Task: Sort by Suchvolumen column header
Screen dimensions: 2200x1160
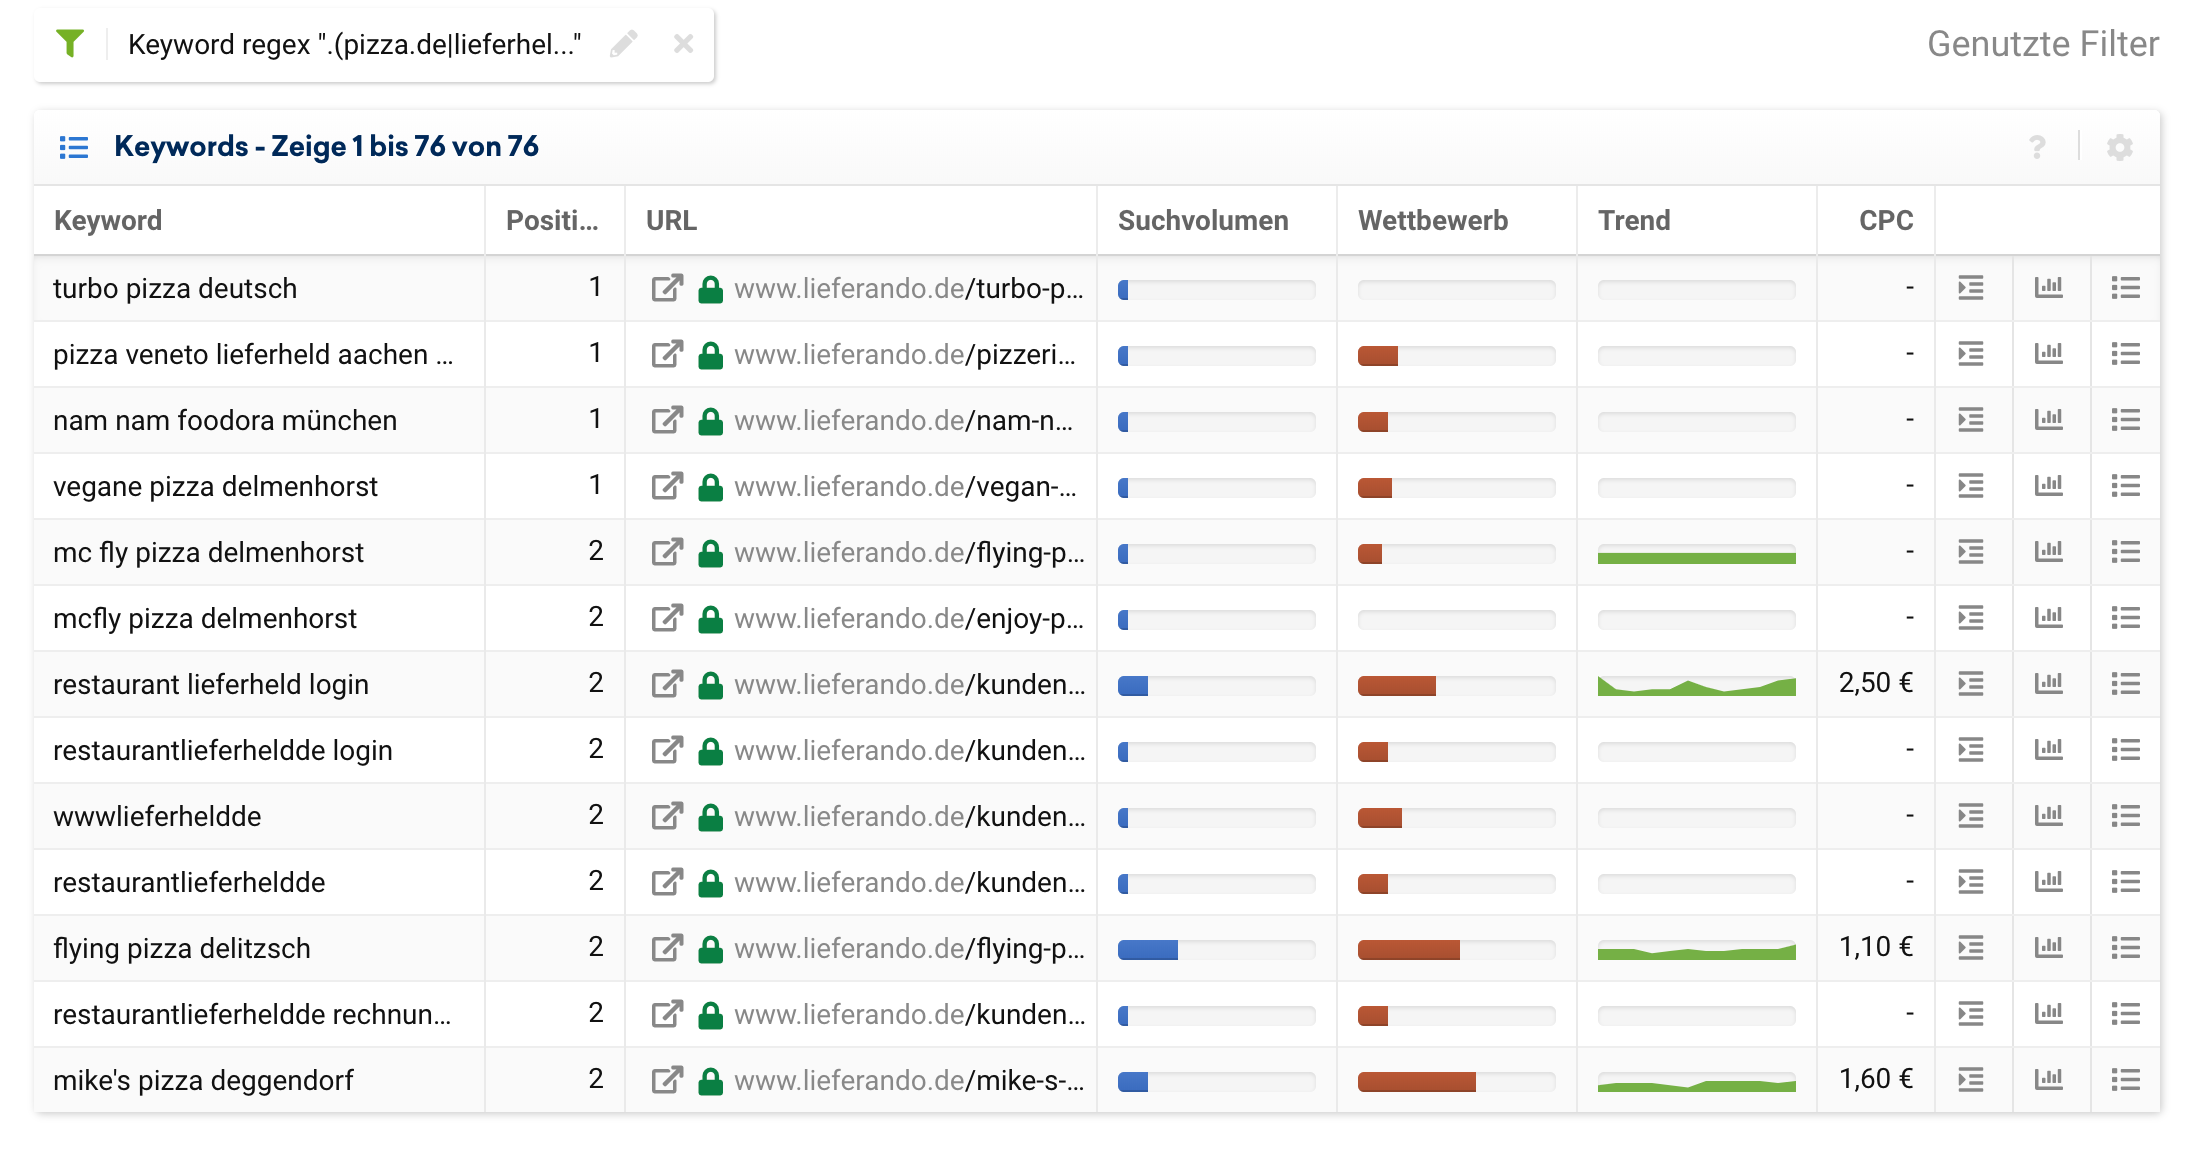Action: [x=1203, y=220]
